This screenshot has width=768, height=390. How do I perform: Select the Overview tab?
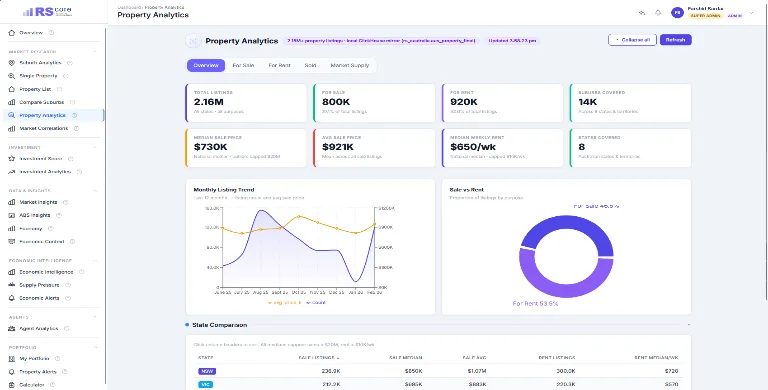[x=206, y=65]
